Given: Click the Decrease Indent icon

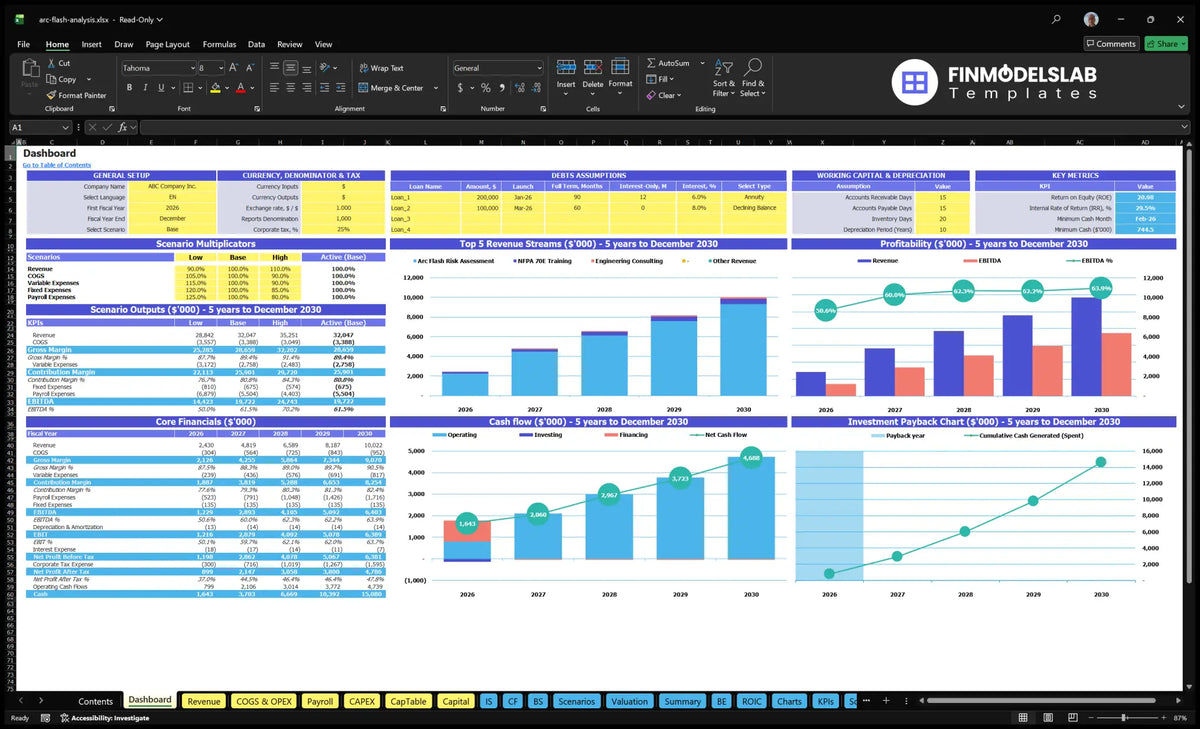Looking at the screenshot, I should [326, 88].
